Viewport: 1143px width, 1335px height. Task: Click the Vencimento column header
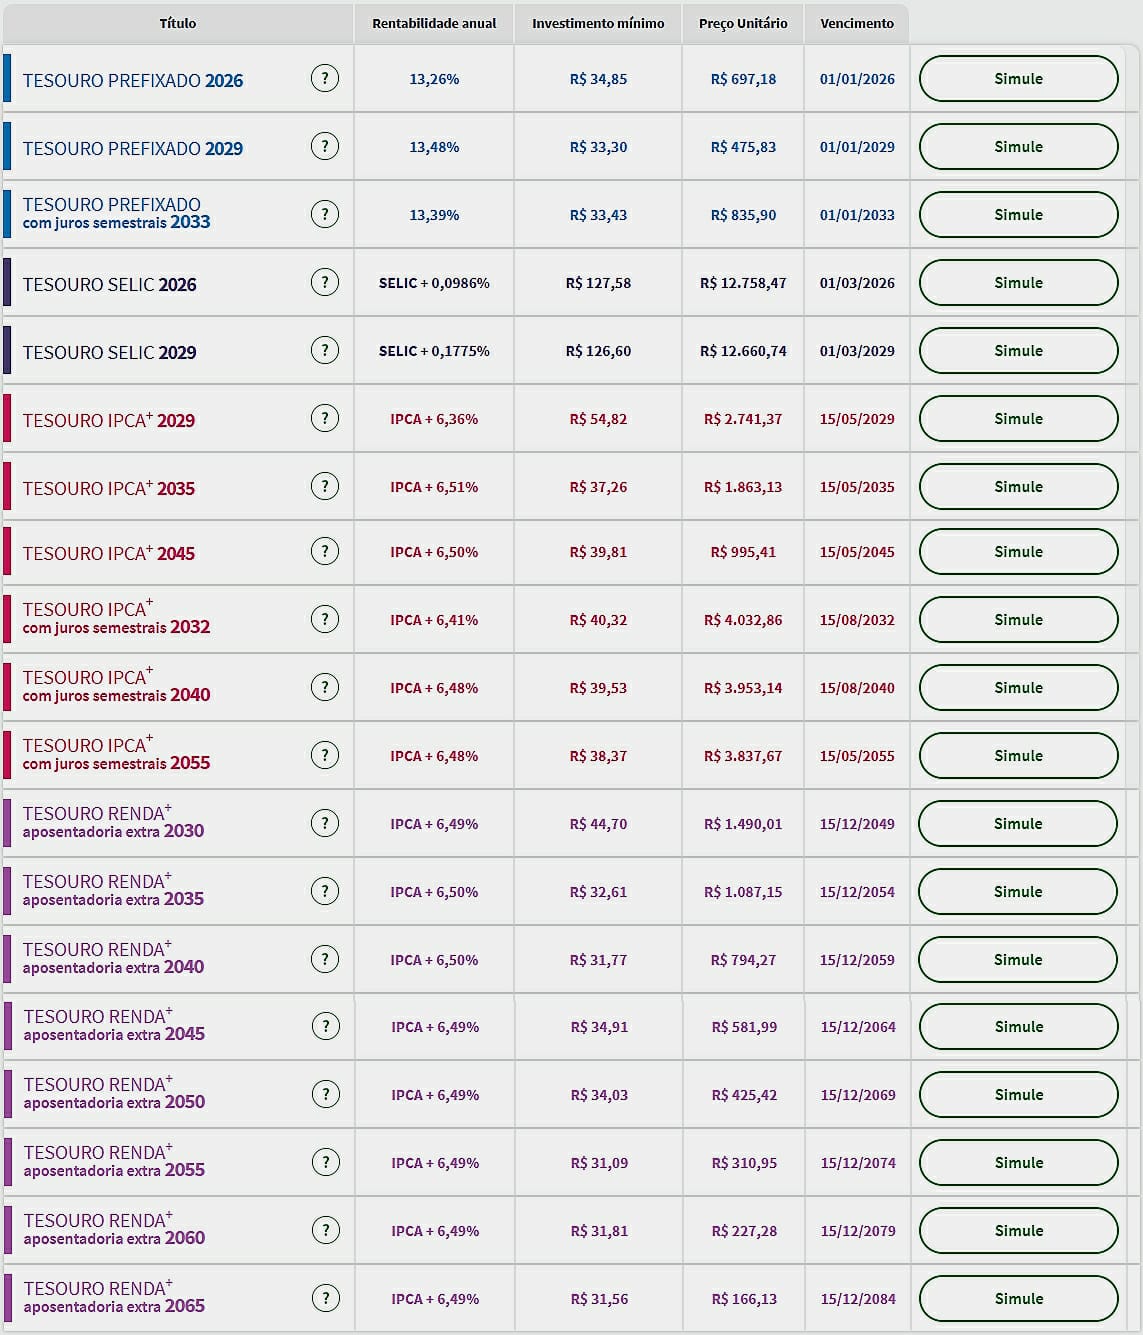pos(856,22)
